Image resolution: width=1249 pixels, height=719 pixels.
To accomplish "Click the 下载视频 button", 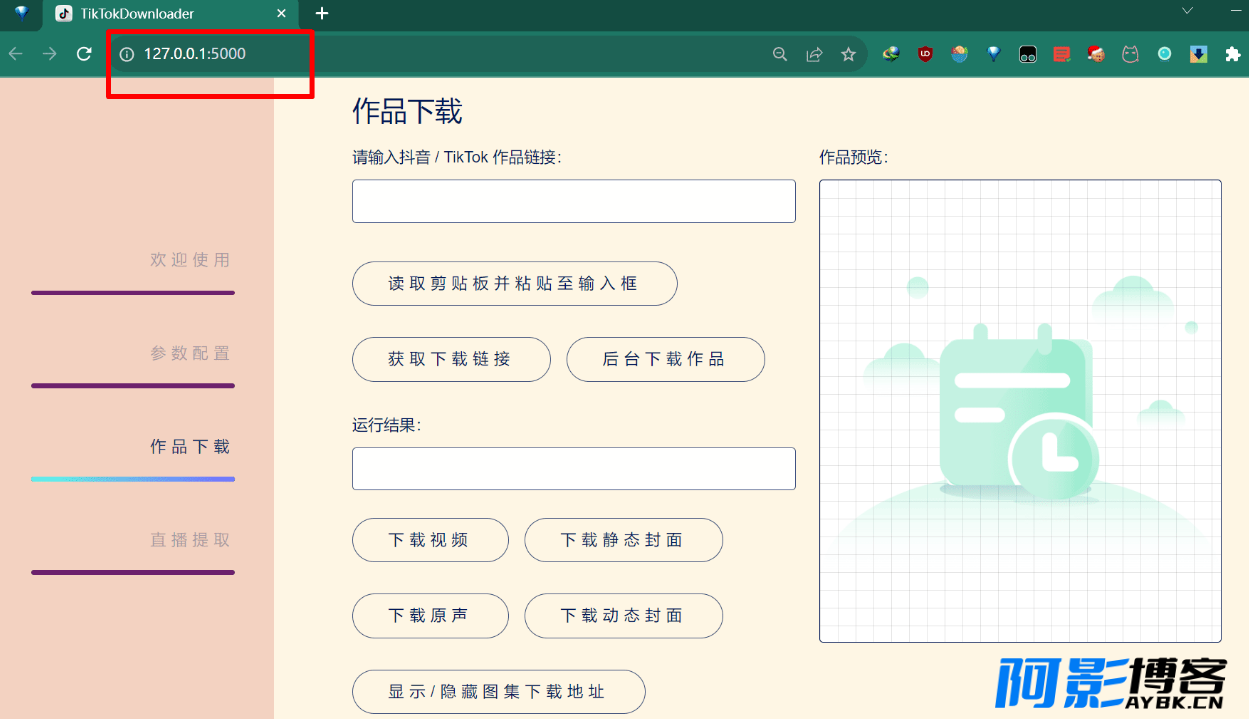I will point(430,540).
